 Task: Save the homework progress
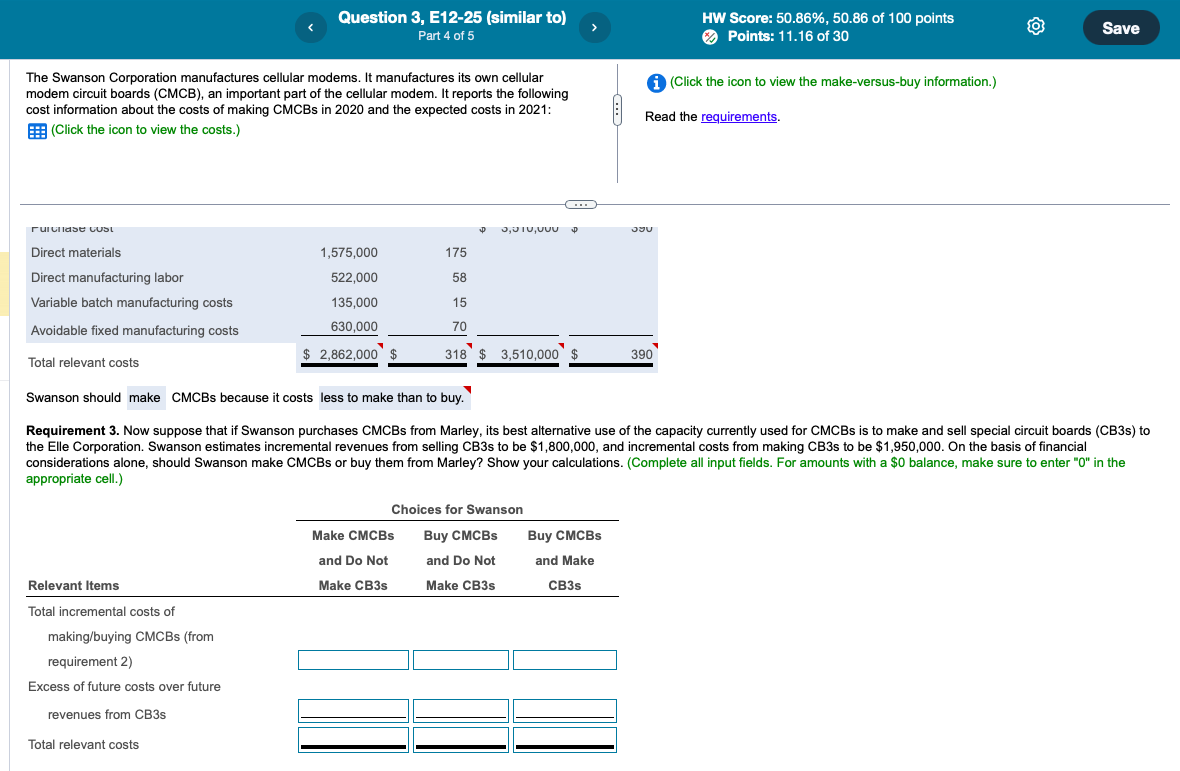[1120, 28]
